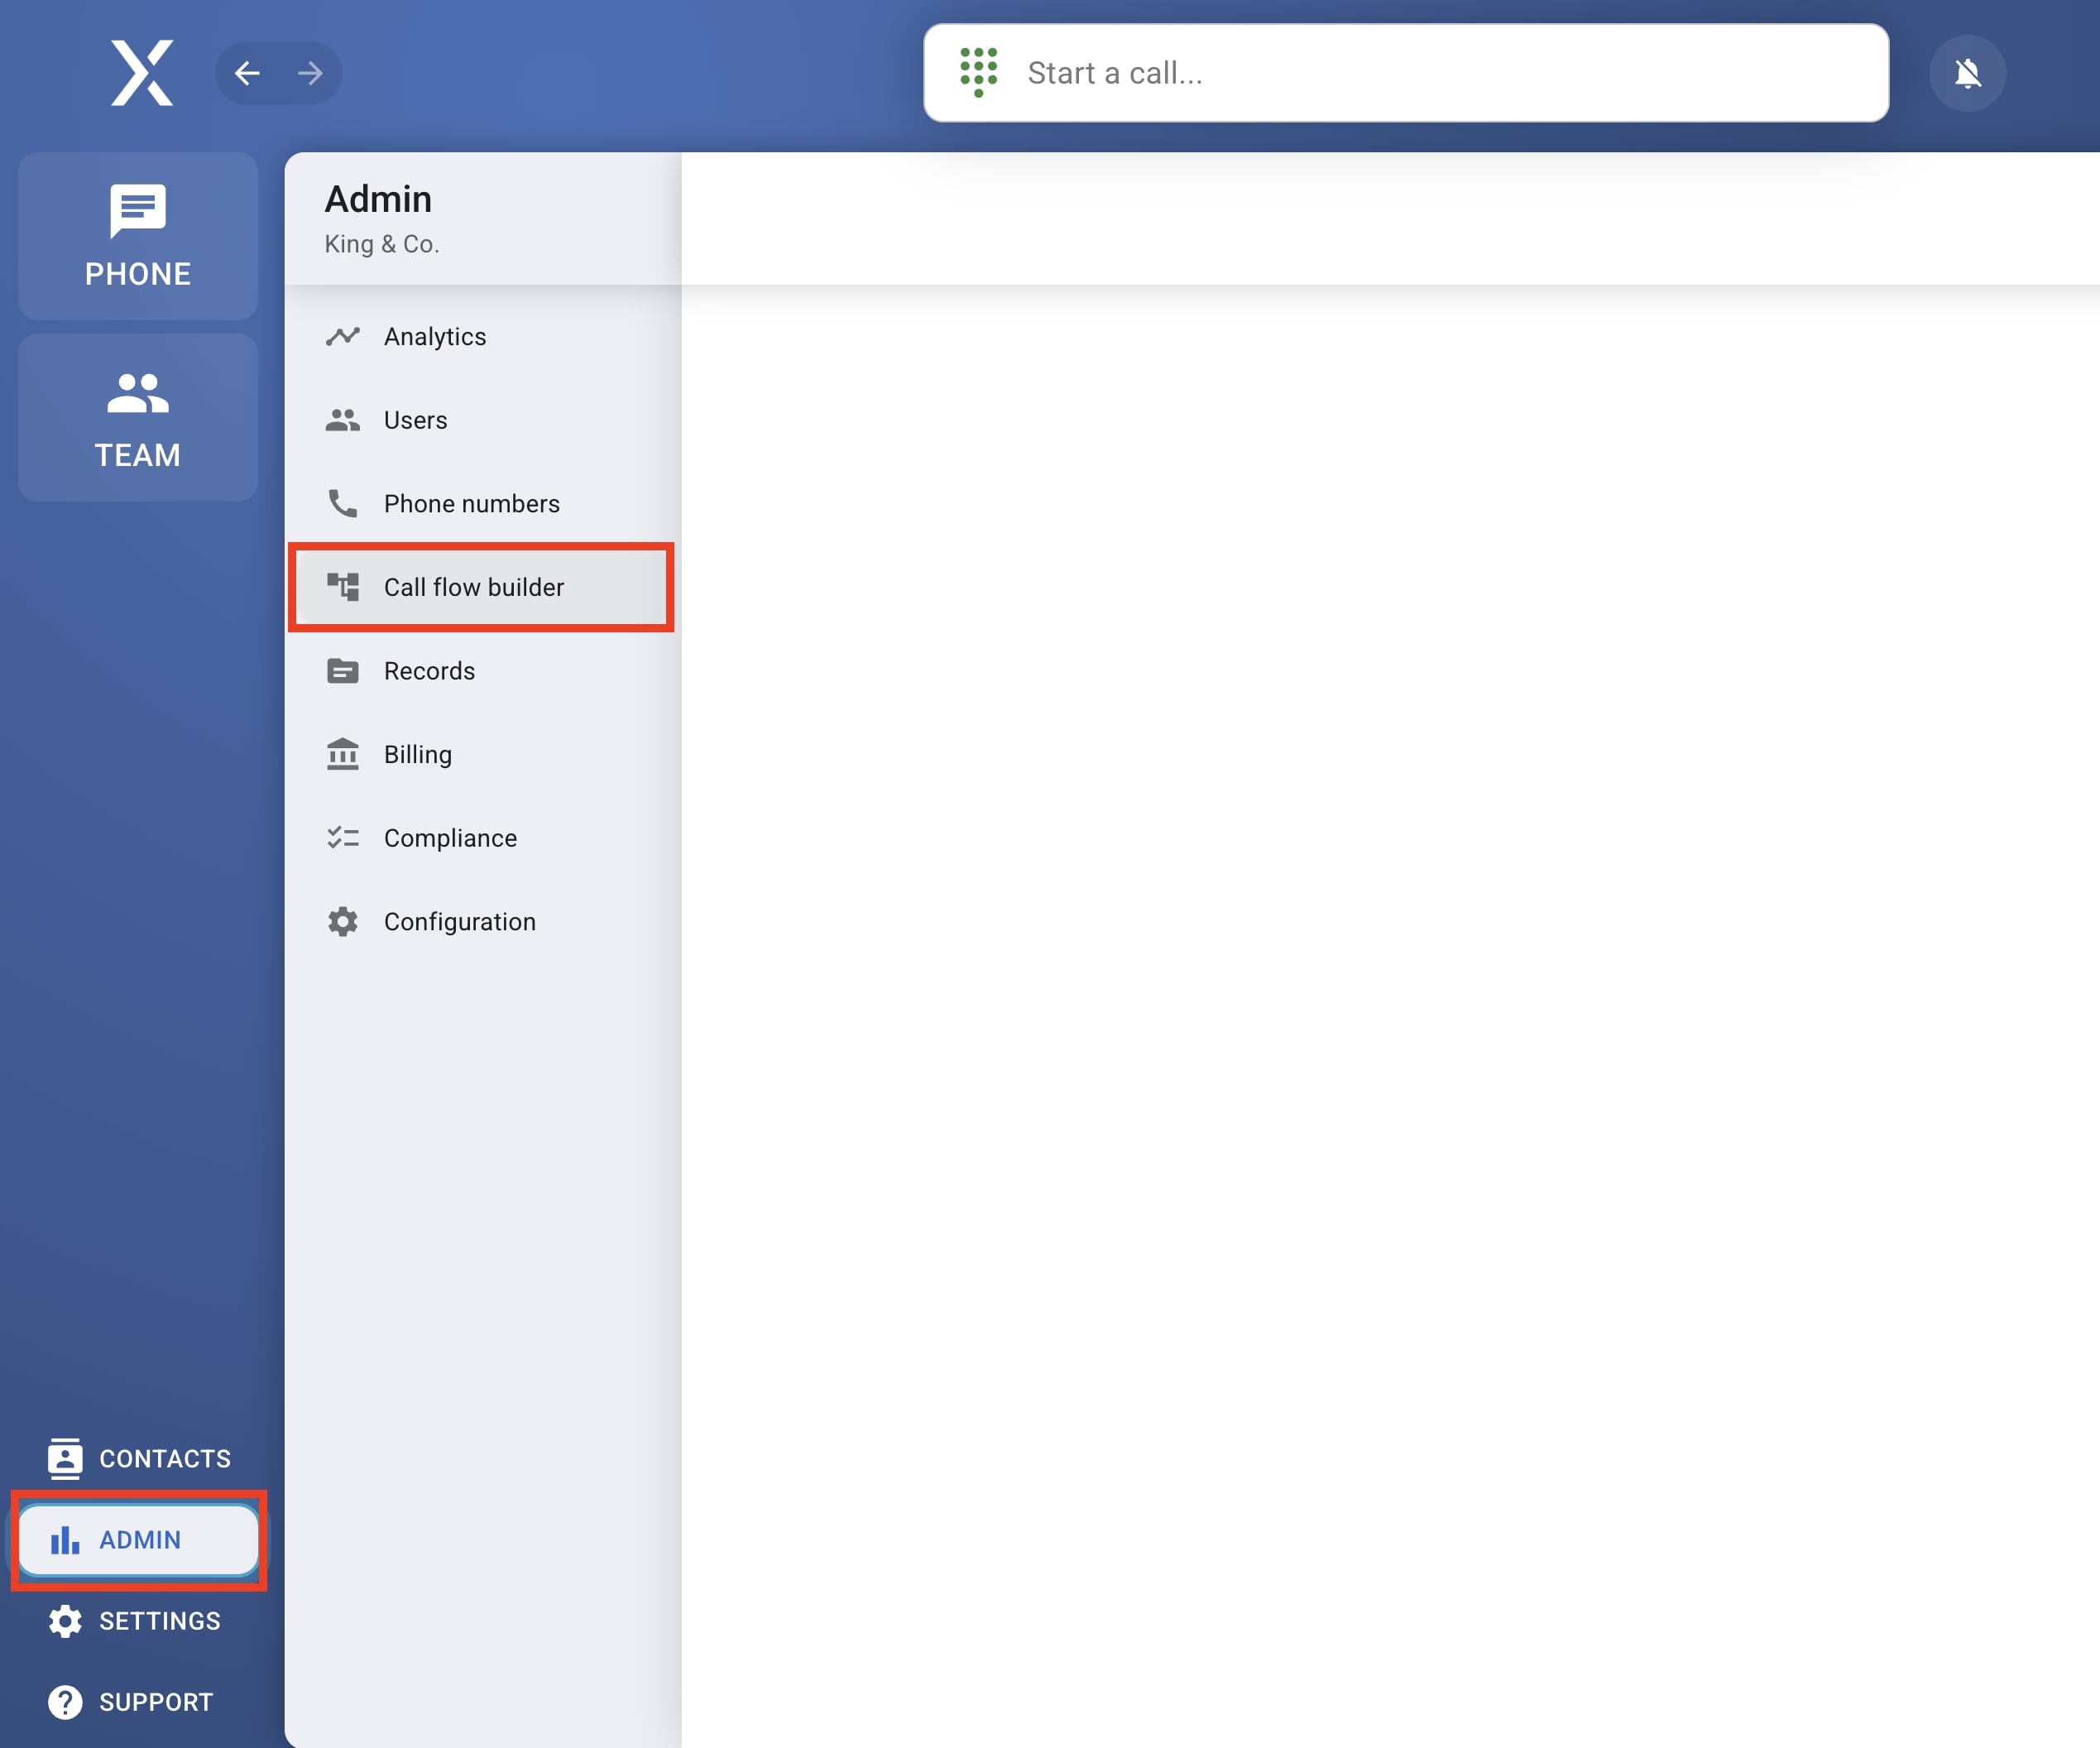This screenshot has height=1748, width=2100.
Task: Open the Compliance checklist icon
Action: click(343, 838)
